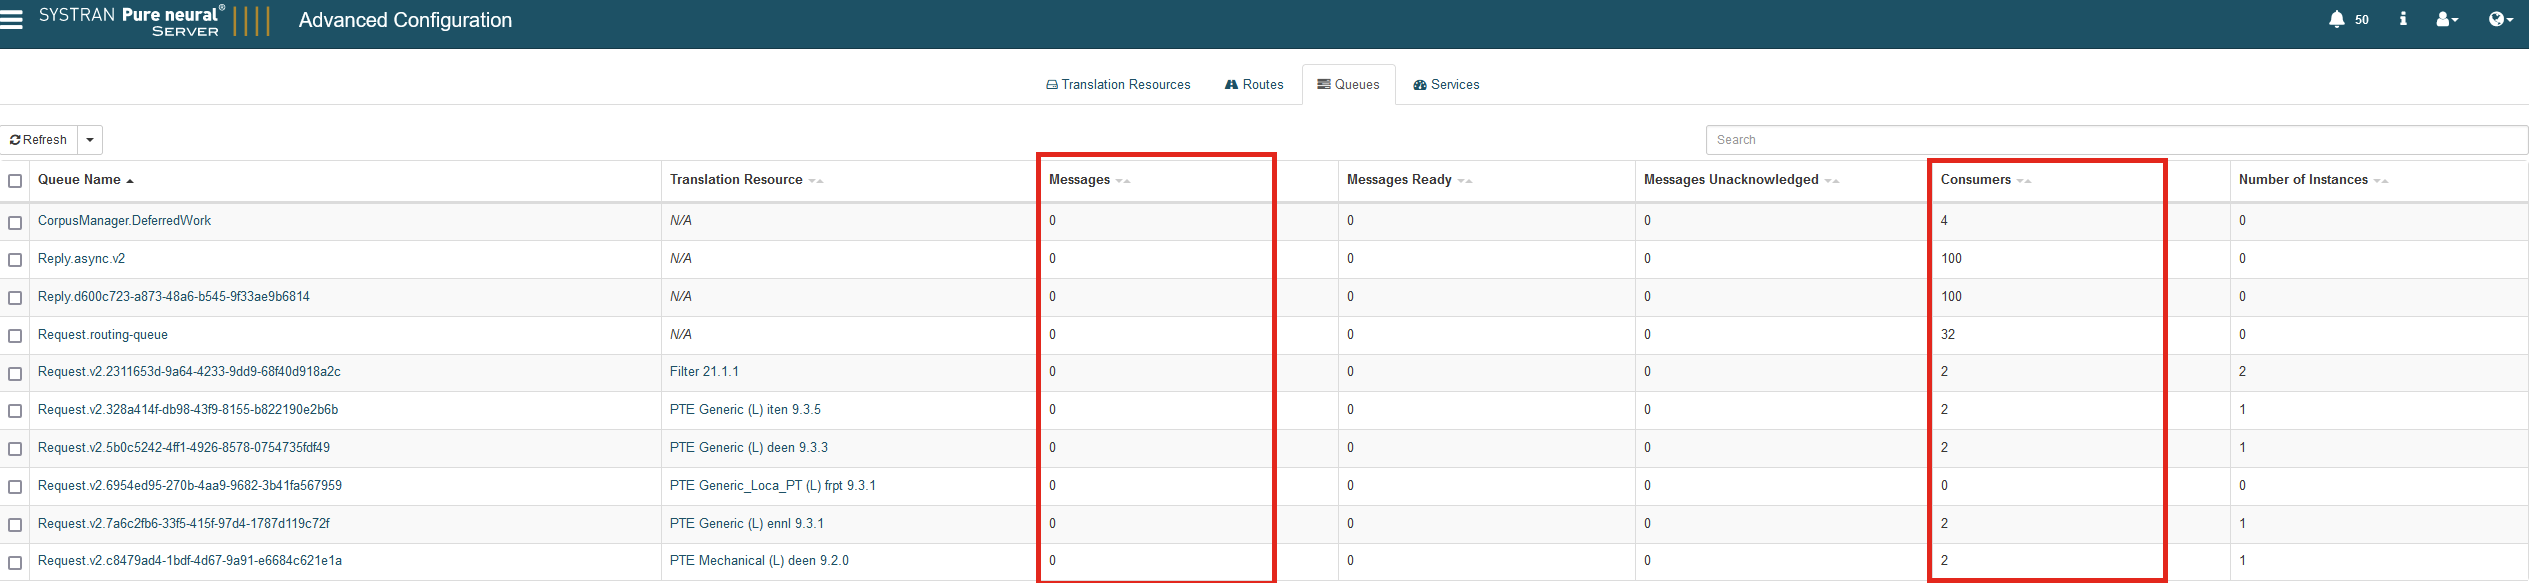Switch to the Translation Resources tab
The image size is (2529, 583).
[1118, 85]
